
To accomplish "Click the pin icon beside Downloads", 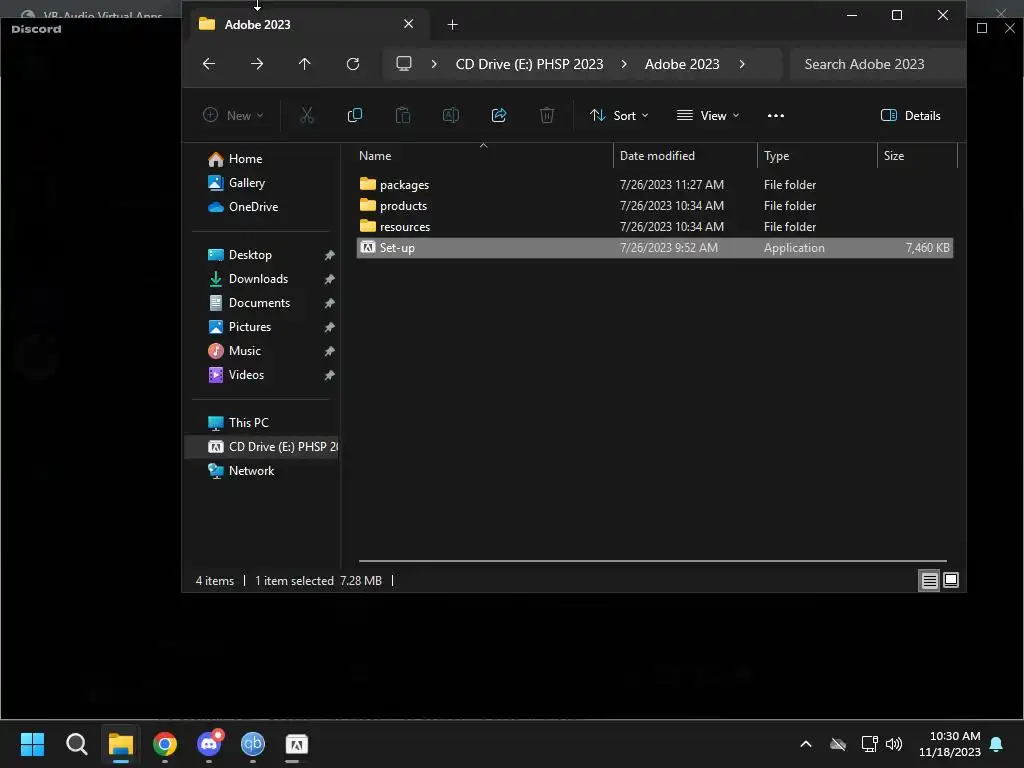I will (x=330, y=280).
